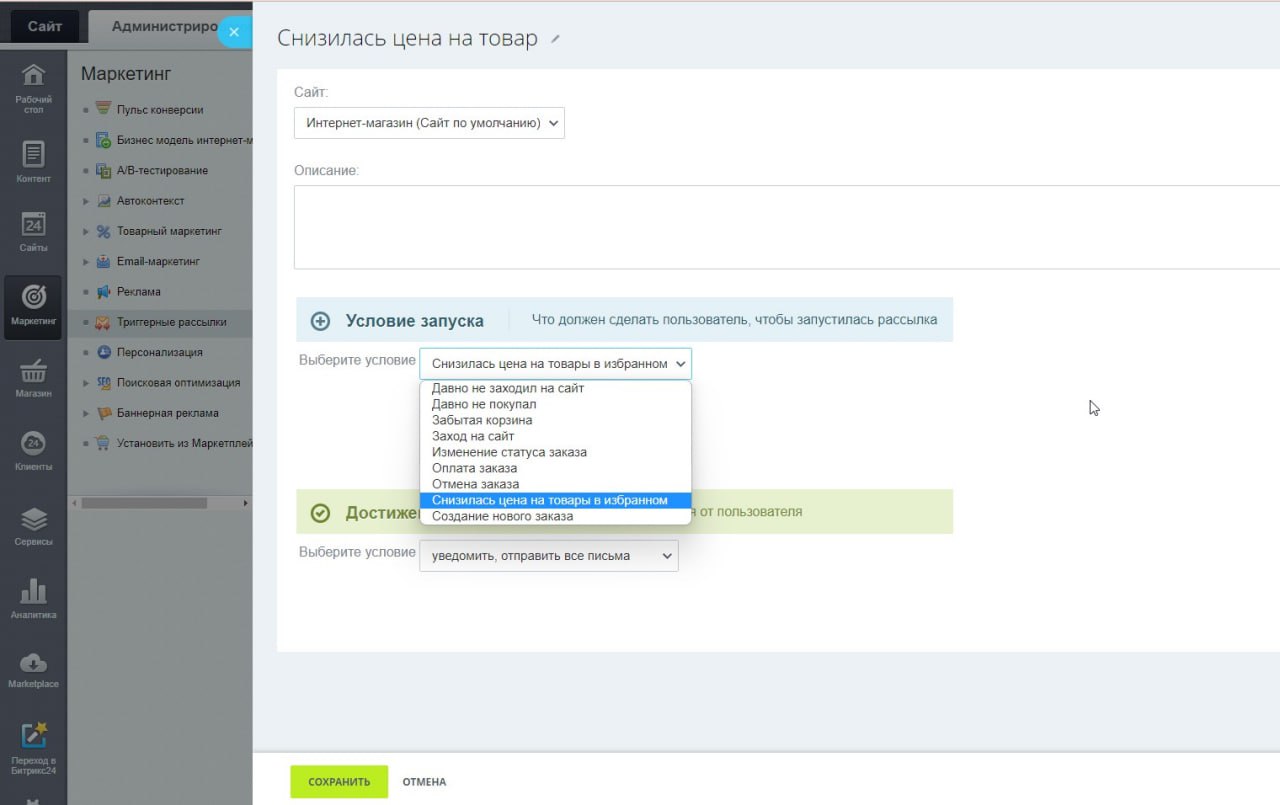Close the slide panel with blue X

pos(234,32)
